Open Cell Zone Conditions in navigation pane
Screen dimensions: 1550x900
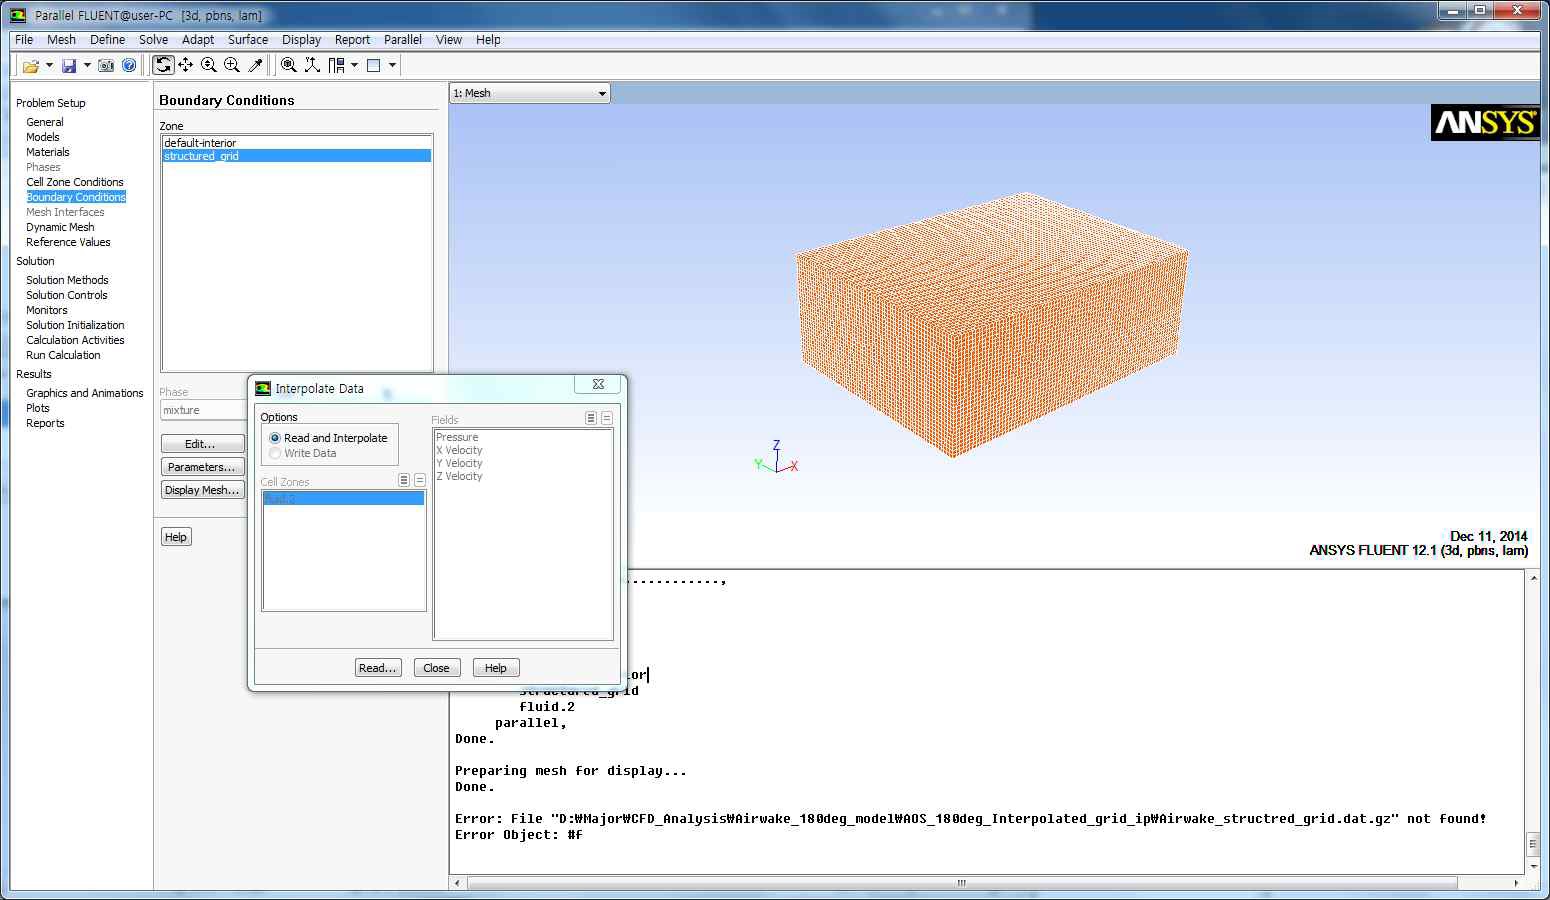click(x=75, y=182)
